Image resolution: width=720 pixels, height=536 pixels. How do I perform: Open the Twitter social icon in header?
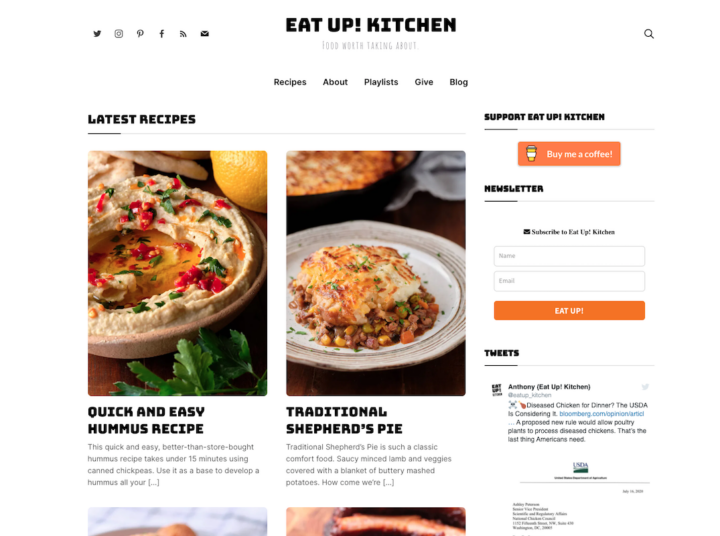[x=97, y=34]
